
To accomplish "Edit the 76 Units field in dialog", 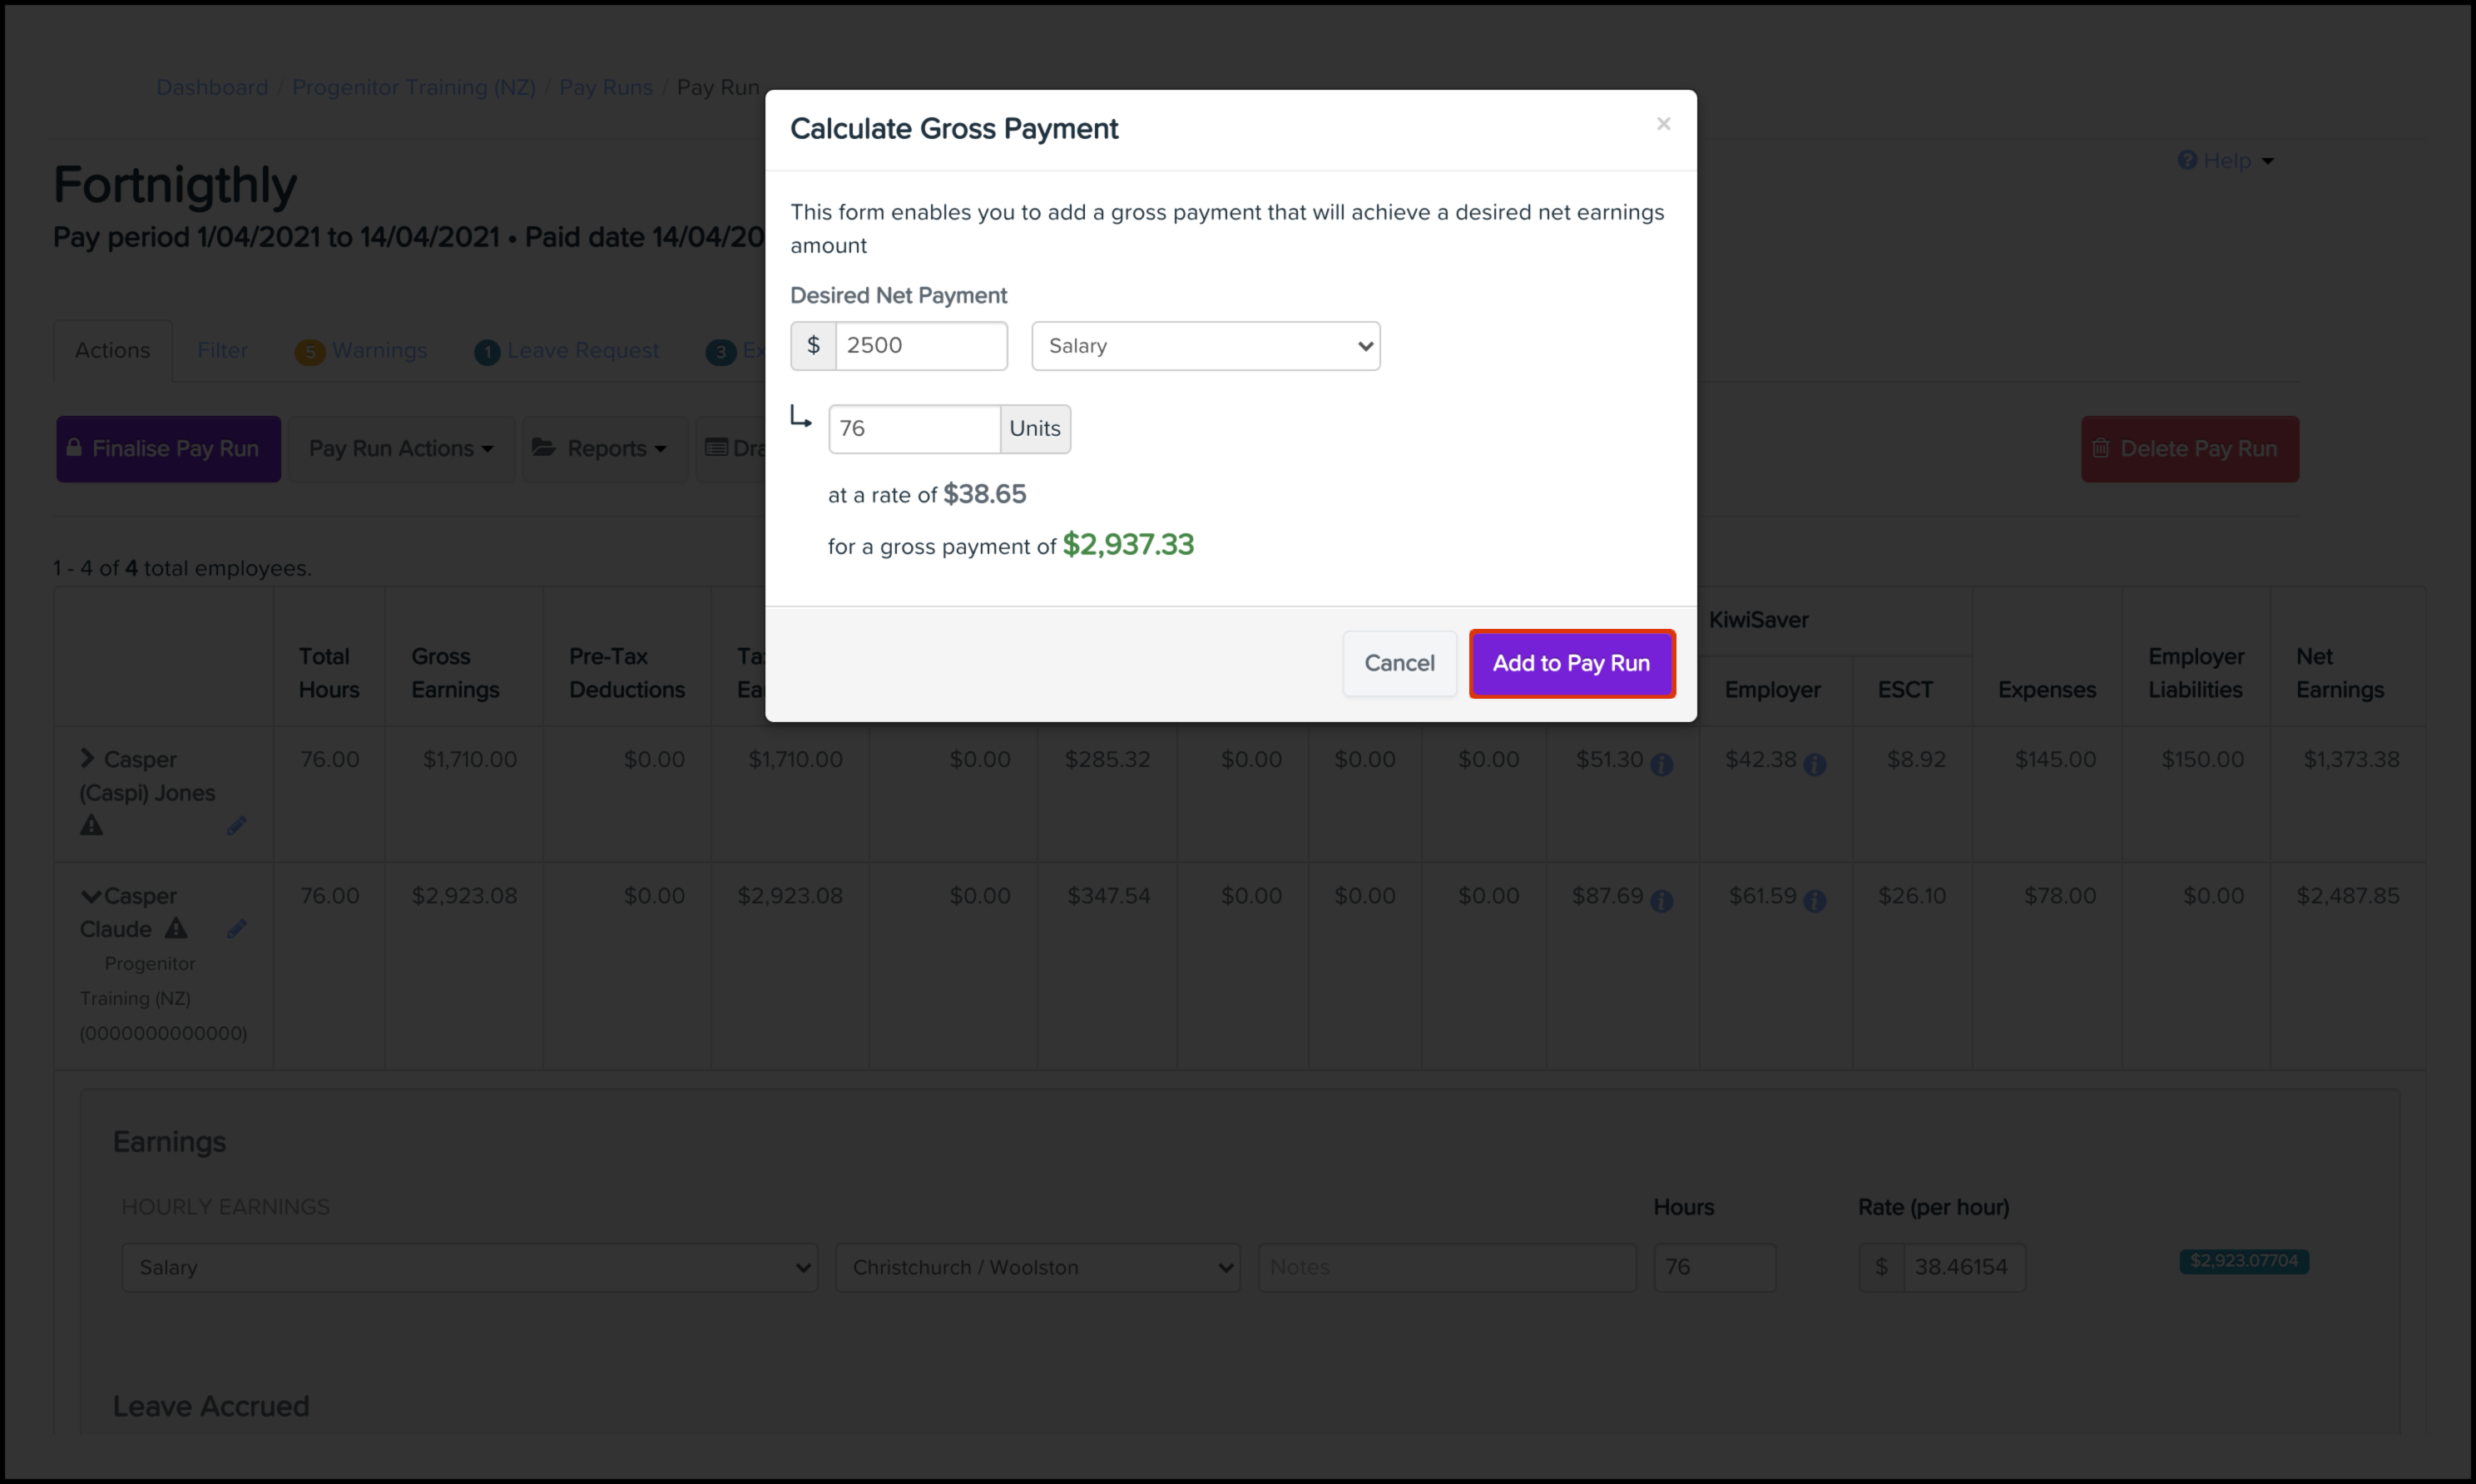I will click(x=914, y=429).
